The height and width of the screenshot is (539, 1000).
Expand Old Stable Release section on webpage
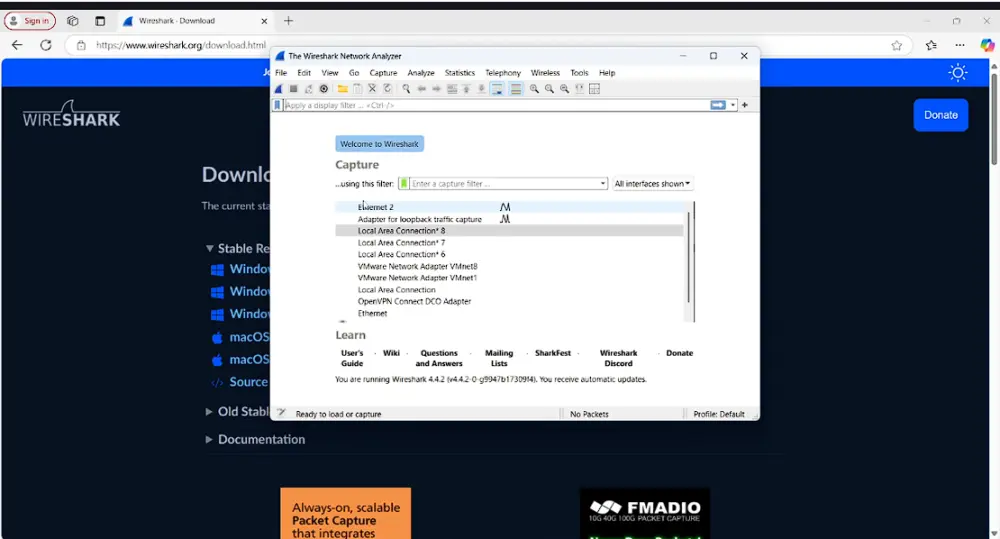point(209,412)
